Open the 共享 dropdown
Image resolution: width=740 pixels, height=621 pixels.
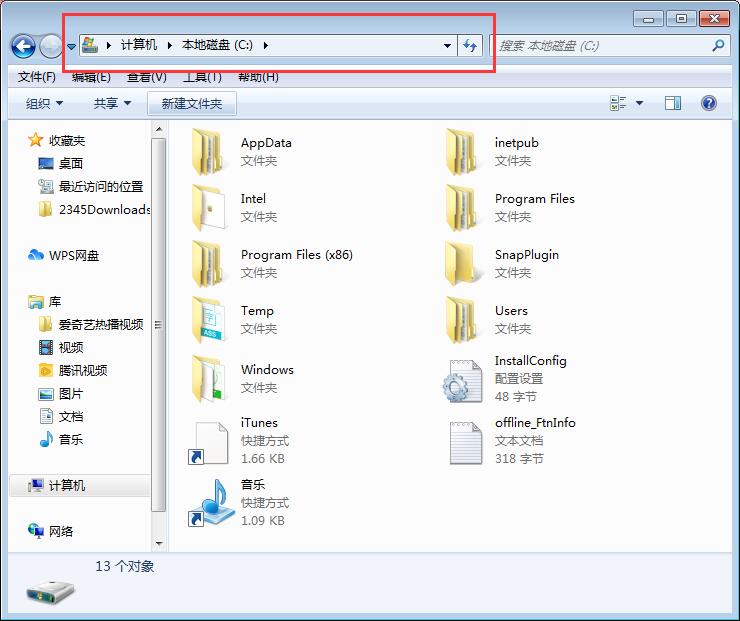[x=112, y=103]
